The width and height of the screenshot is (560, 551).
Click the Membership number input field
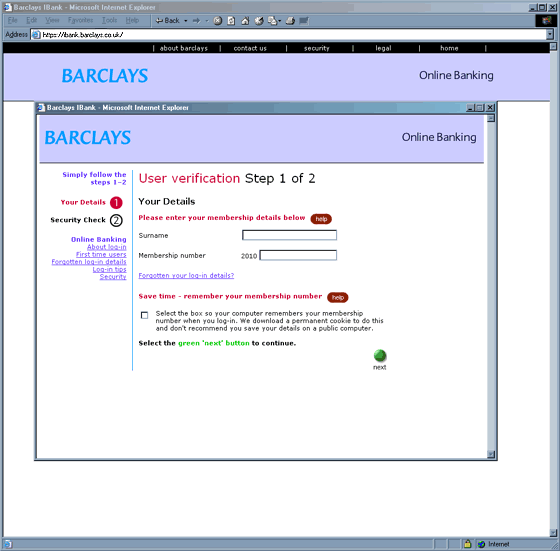(298, 255)
